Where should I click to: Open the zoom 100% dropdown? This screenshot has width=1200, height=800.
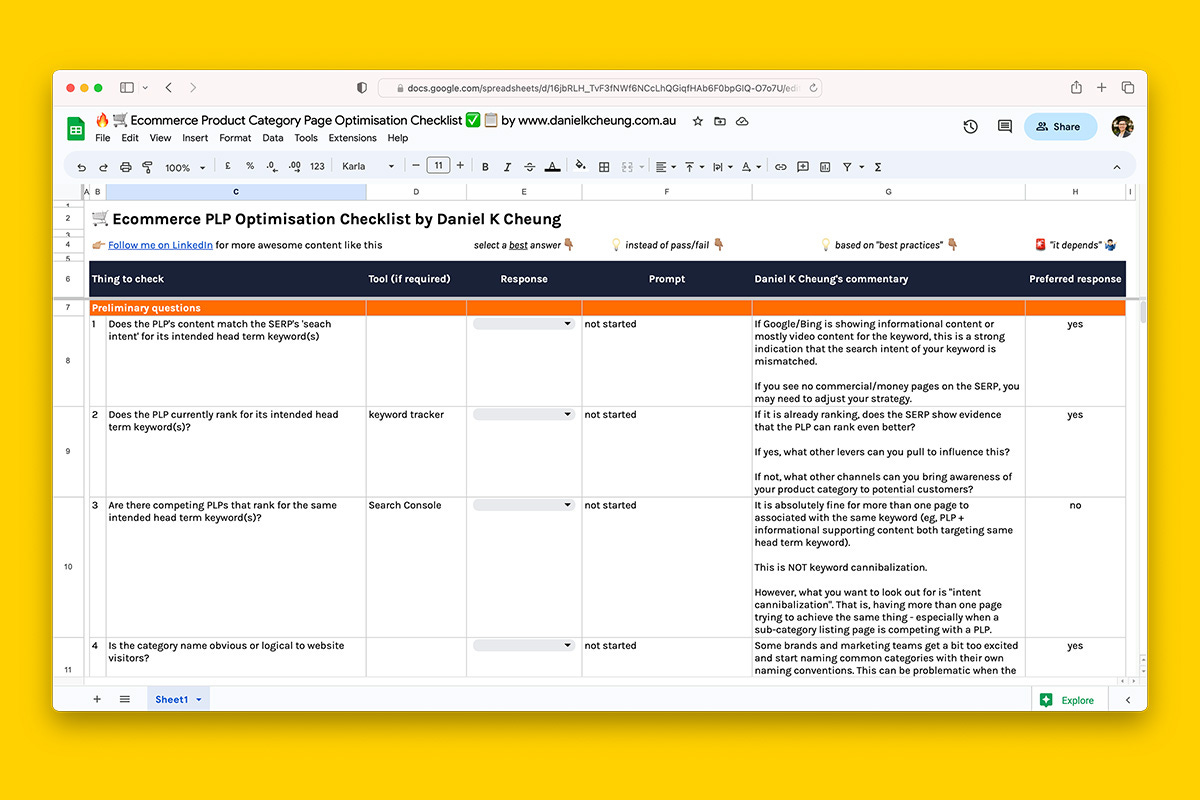coord(185,167)
